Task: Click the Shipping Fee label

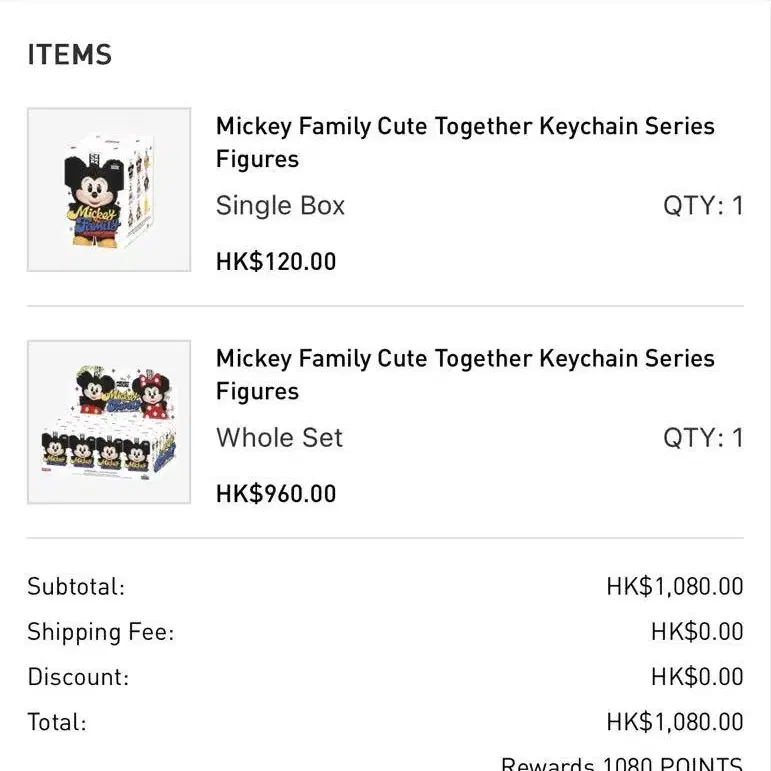Action: click(x=100, y=632)
